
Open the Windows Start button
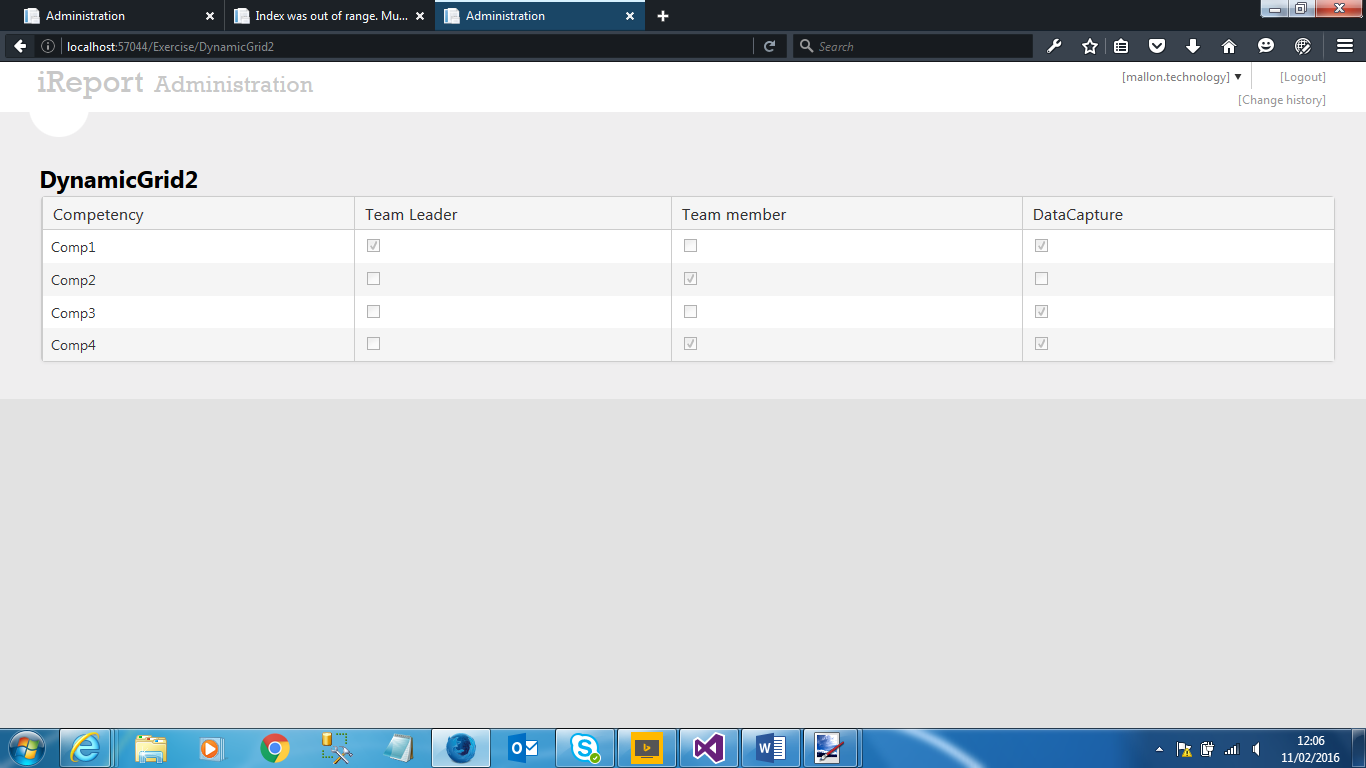27,748
